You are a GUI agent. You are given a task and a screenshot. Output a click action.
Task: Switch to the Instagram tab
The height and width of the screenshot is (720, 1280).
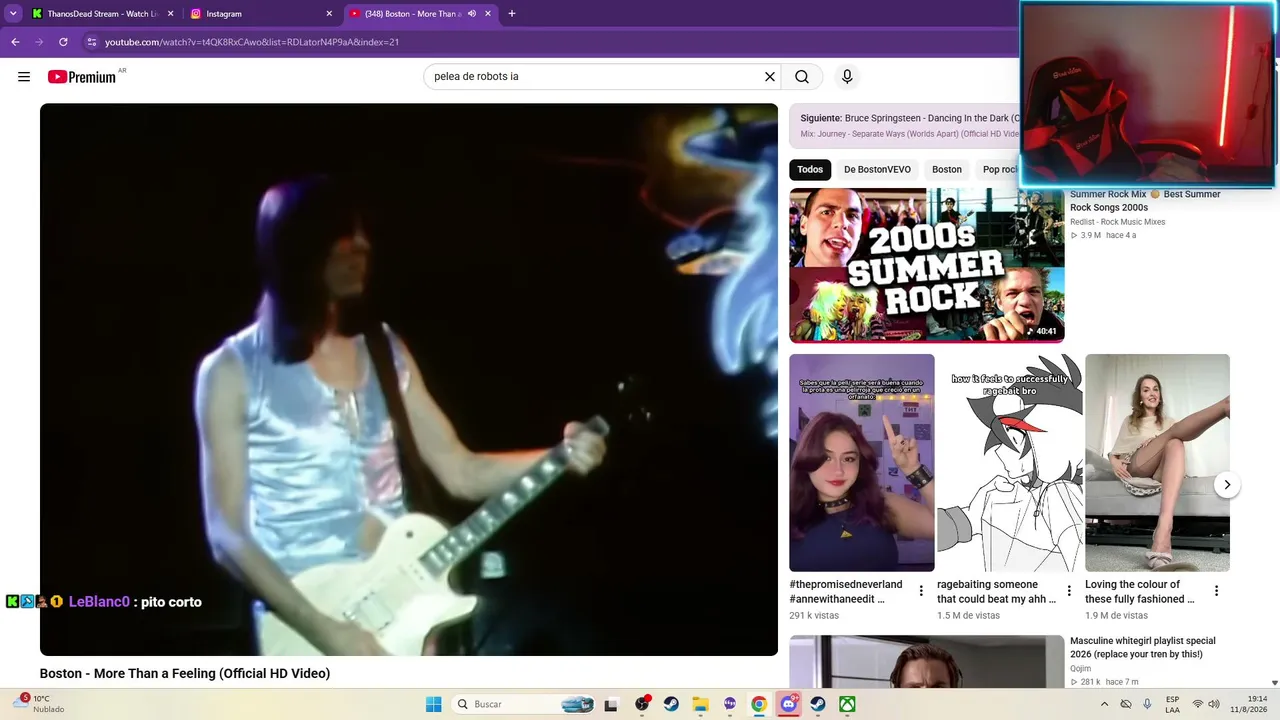pos(262,14)
